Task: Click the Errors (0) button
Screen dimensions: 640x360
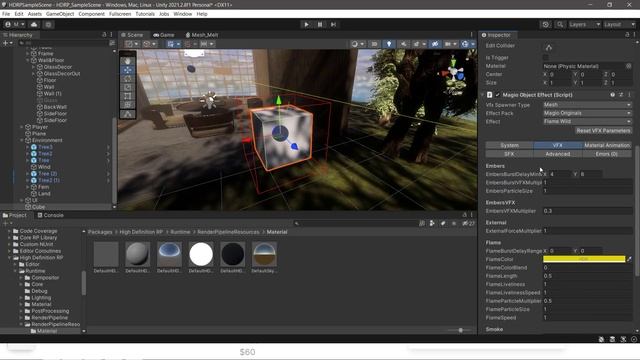Action: pyautogui.click(x=607, y=154)
